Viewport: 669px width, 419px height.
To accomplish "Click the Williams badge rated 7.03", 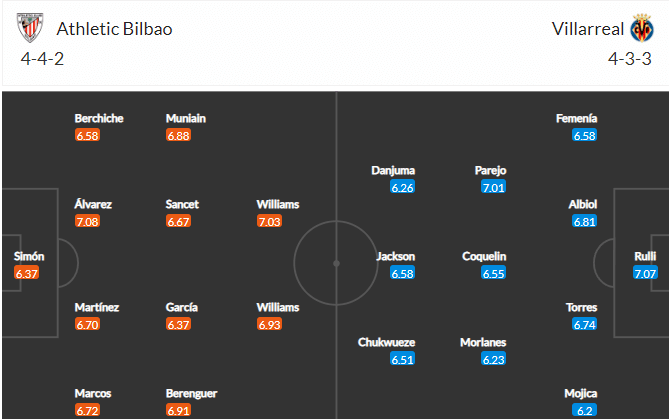I will (269, 221).
